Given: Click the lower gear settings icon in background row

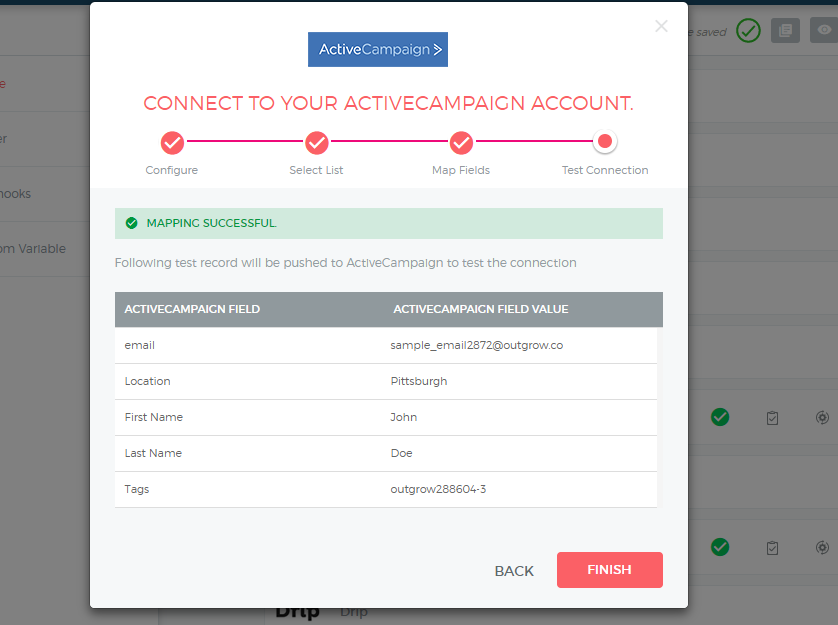Looking at the screenshot, I should [823, 547].
